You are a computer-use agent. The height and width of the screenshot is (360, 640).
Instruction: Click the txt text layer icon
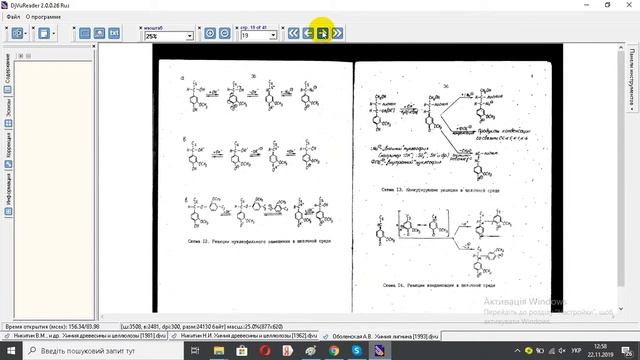114,33
